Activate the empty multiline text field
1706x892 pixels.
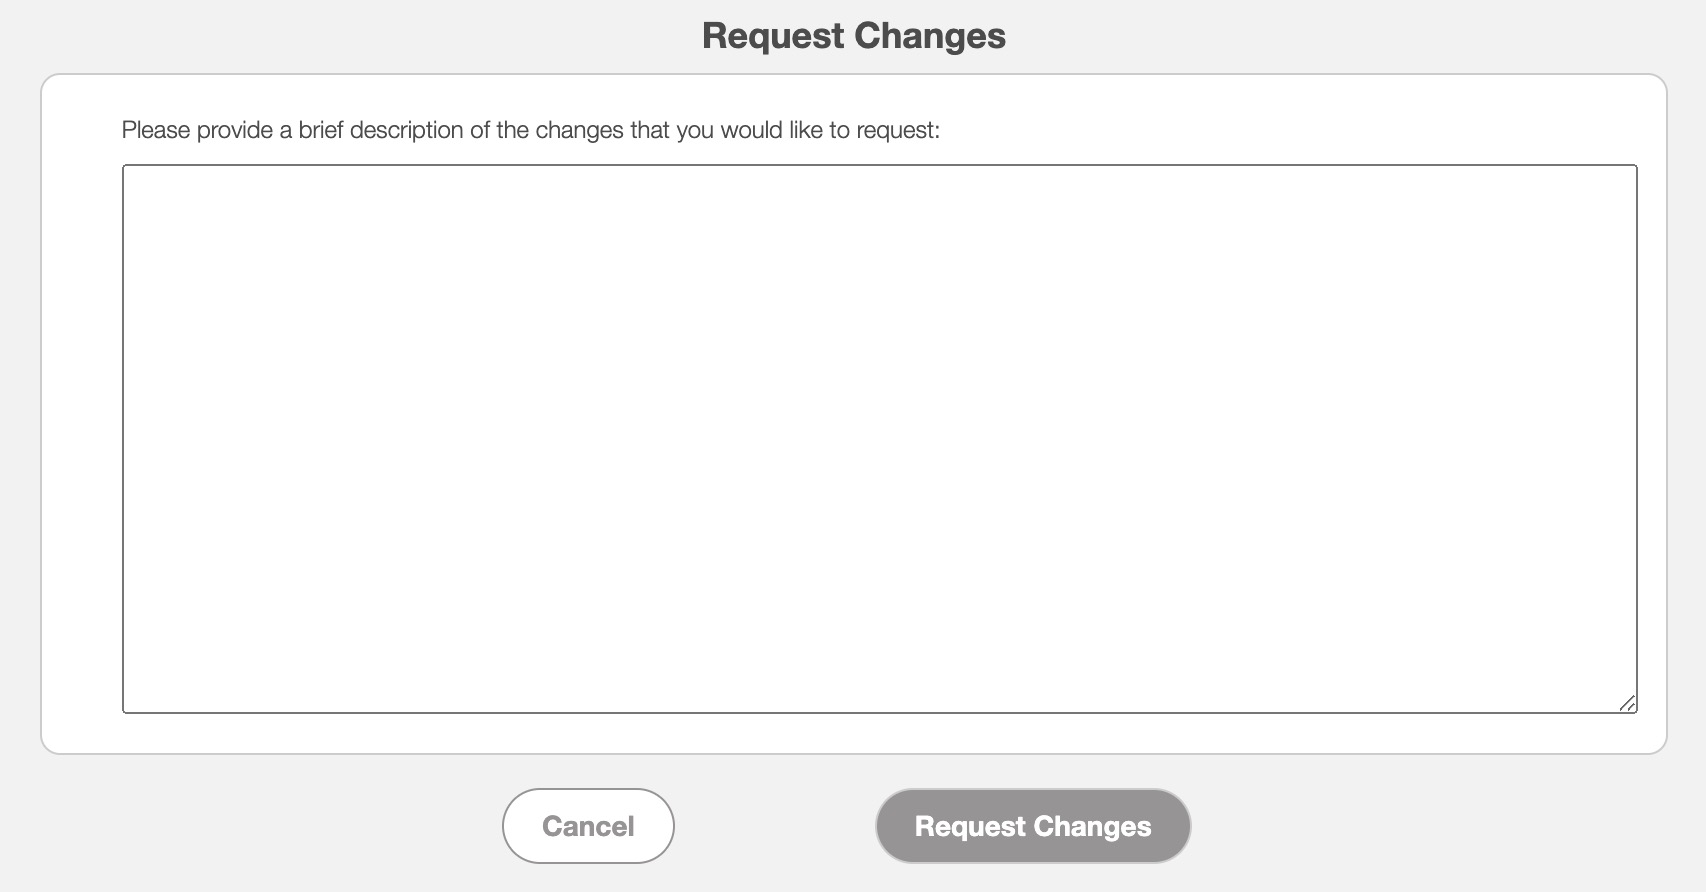point(879,438)
